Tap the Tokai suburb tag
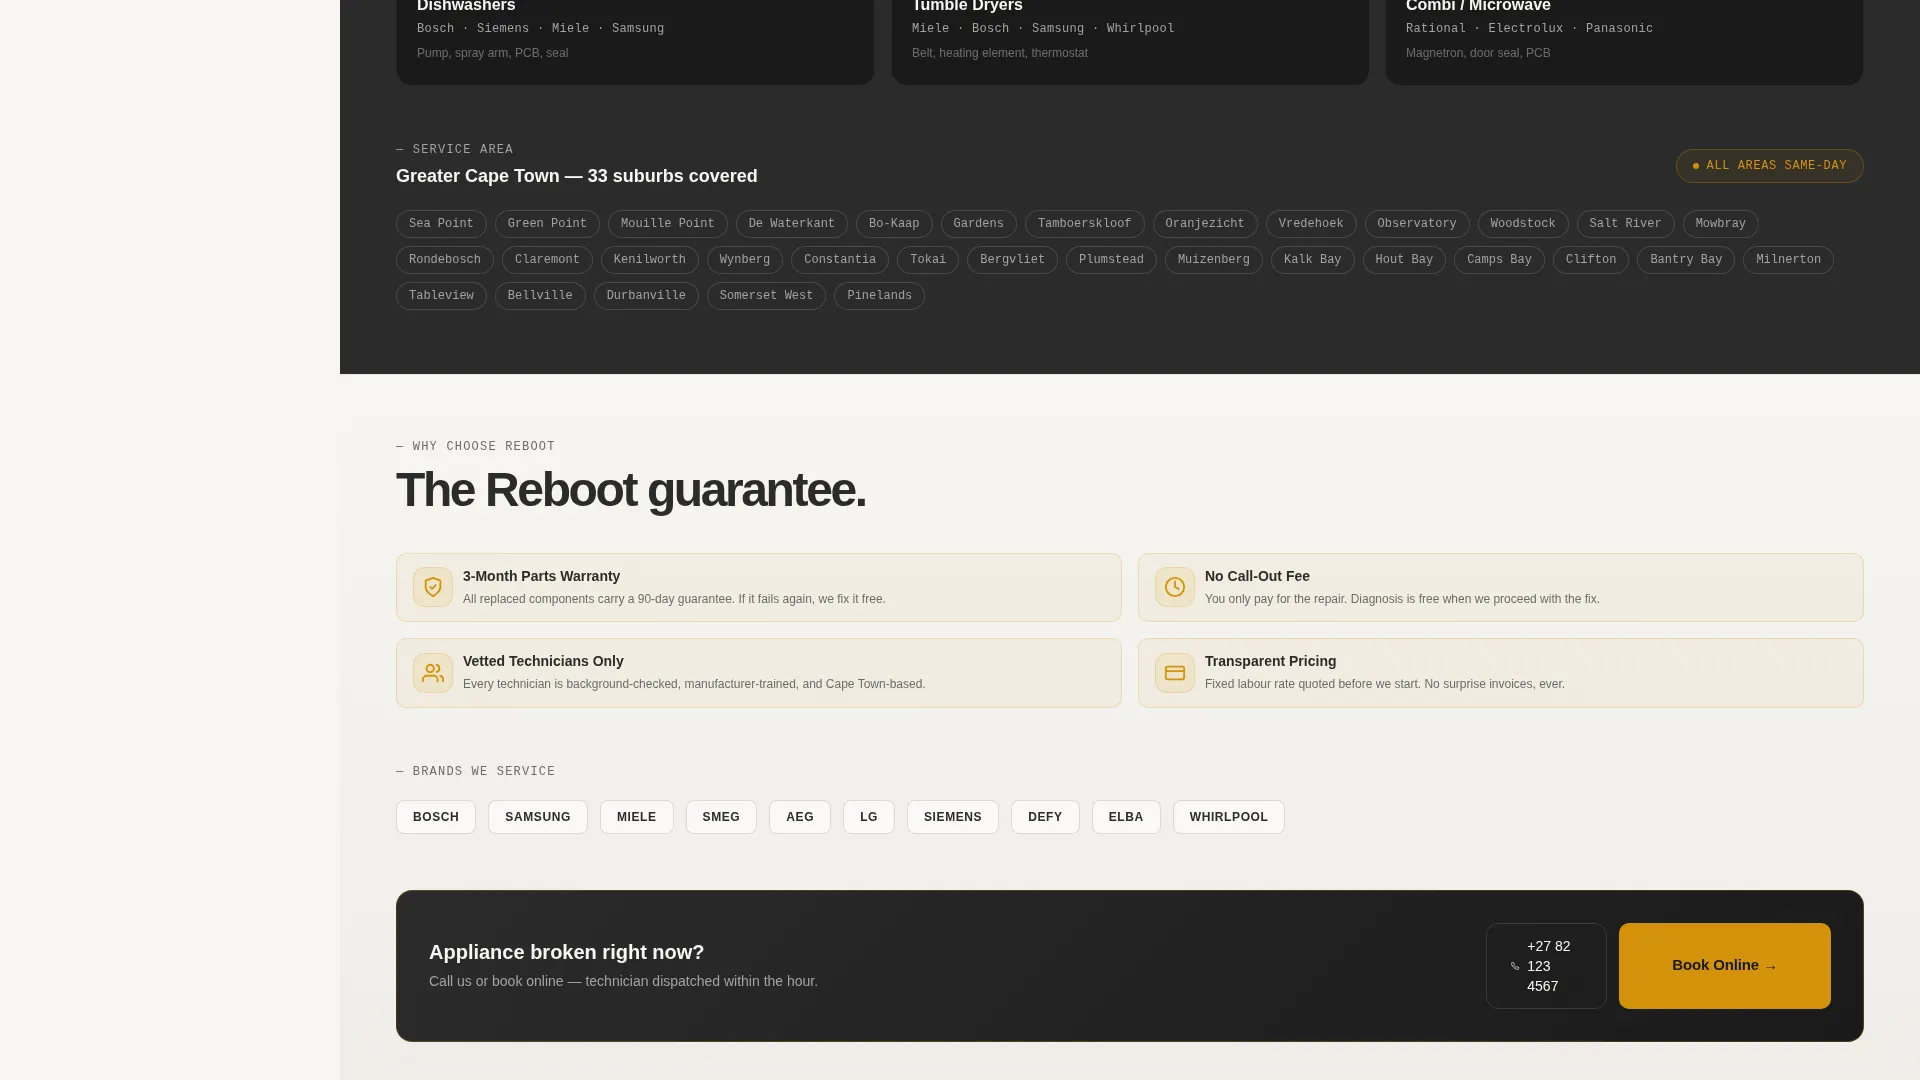 point(928,260)
